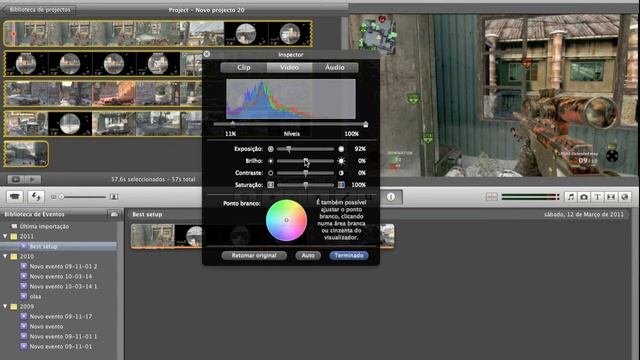The width and height of the screenshot is (640, 360).
Task: Select Novo evento 10-03-14 1
Action: tap(63, 286)
